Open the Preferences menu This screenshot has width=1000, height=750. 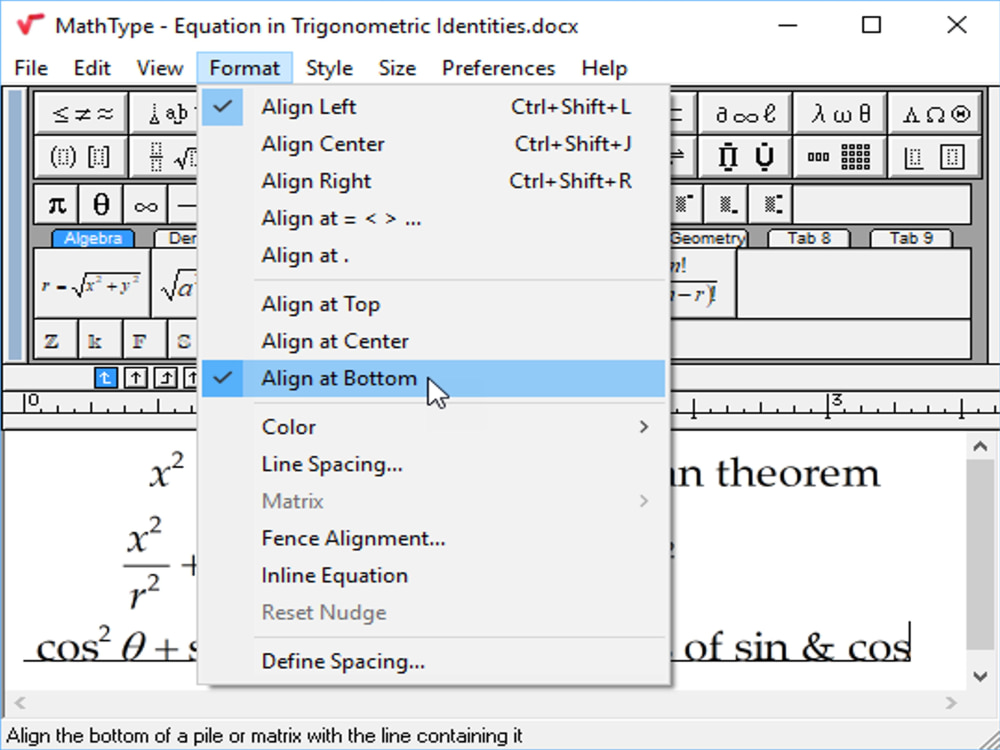tap(498, 68)
